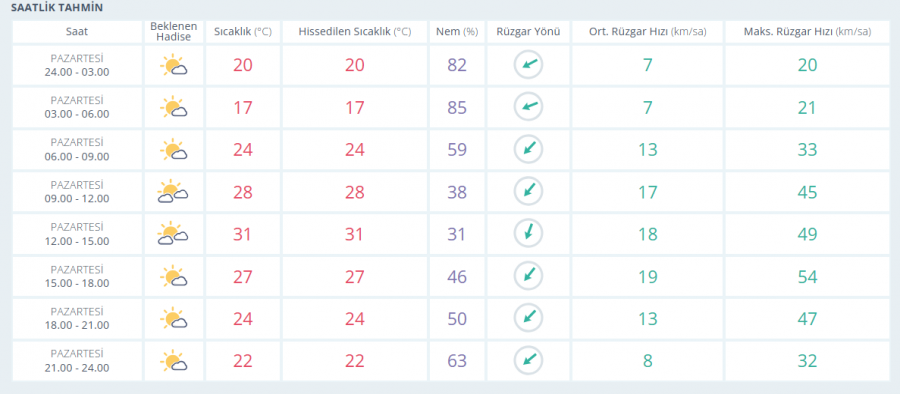Click the Ort. Rüzgar Hızı column header
The height and width of the screenshot is (394, 900).
pyautogui.click(x=647, y=32)
